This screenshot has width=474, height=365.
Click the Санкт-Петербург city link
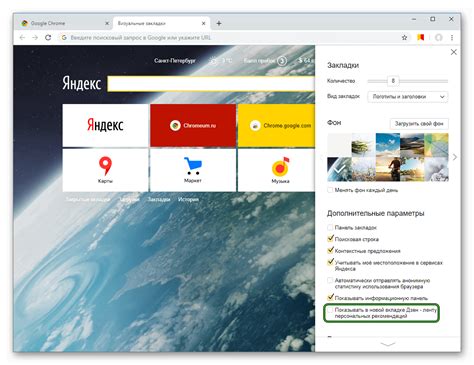tap(175, 61)
